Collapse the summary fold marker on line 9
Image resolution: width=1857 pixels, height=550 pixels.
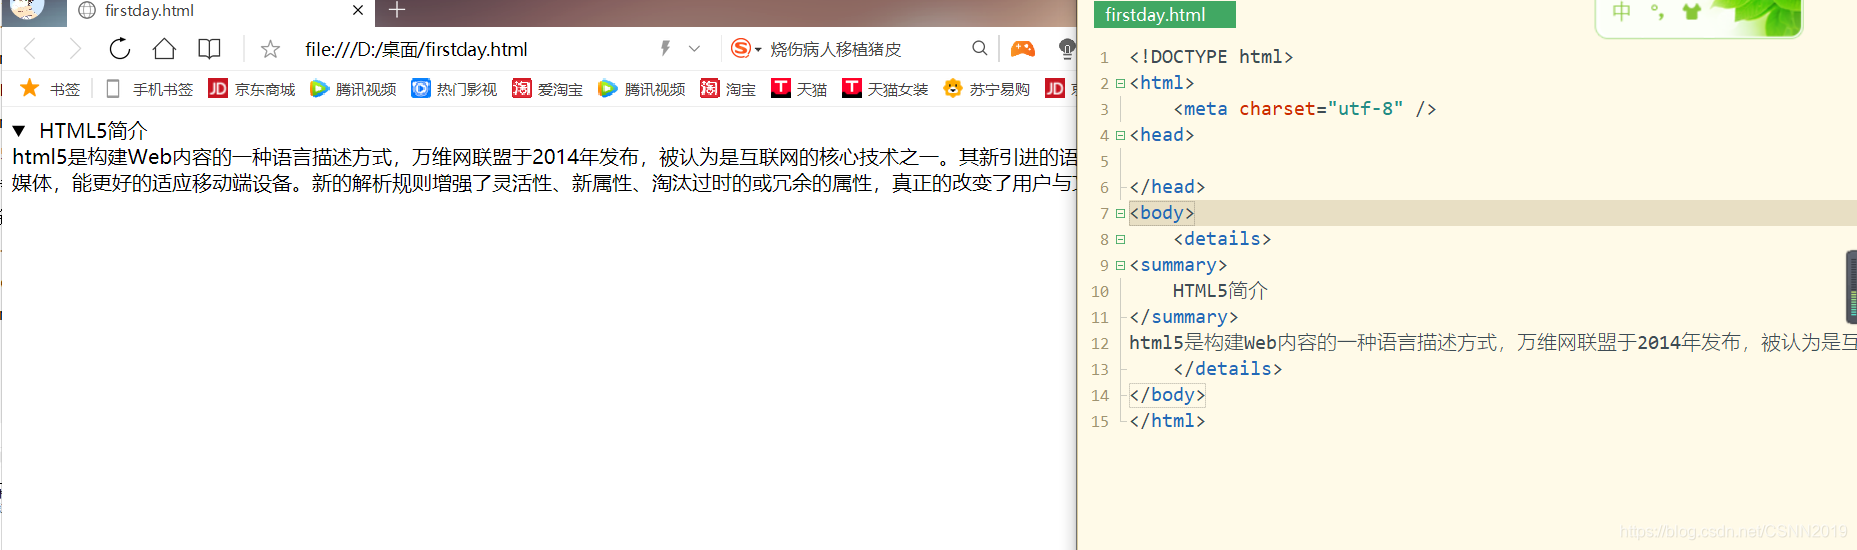click(x=1120, y=265)
